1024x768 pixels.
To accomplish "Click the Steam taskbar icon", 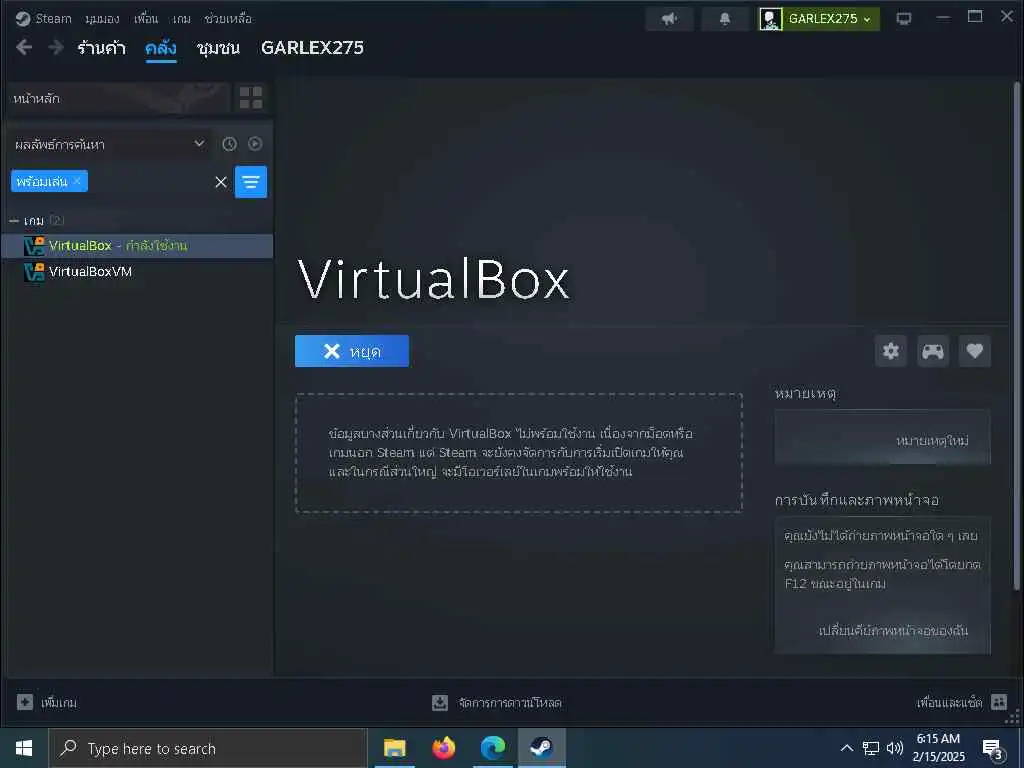I will tap(541, 748).
